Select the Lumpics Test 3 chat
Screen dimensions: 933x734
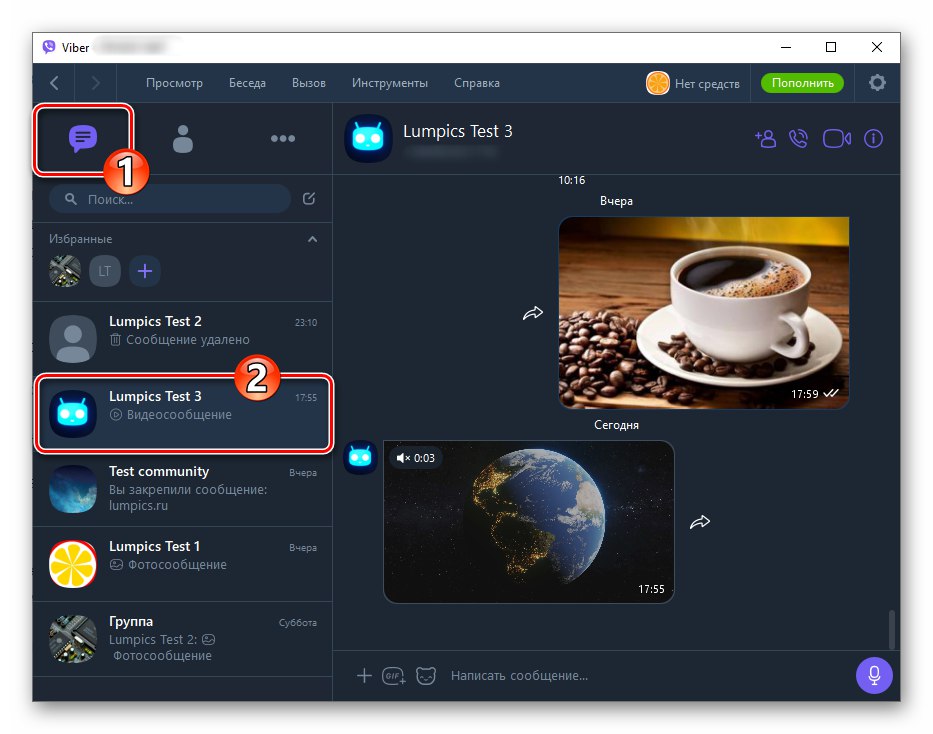tap(183, 413)
